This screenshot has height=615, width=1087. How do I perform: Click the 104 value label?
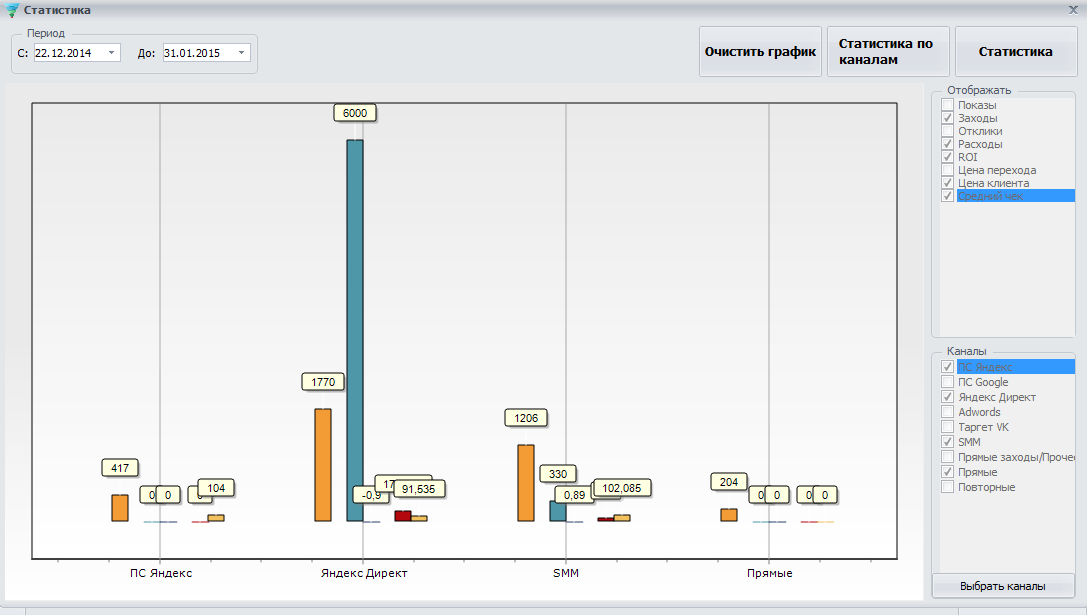pyautogui.click(x=216, y=488)
